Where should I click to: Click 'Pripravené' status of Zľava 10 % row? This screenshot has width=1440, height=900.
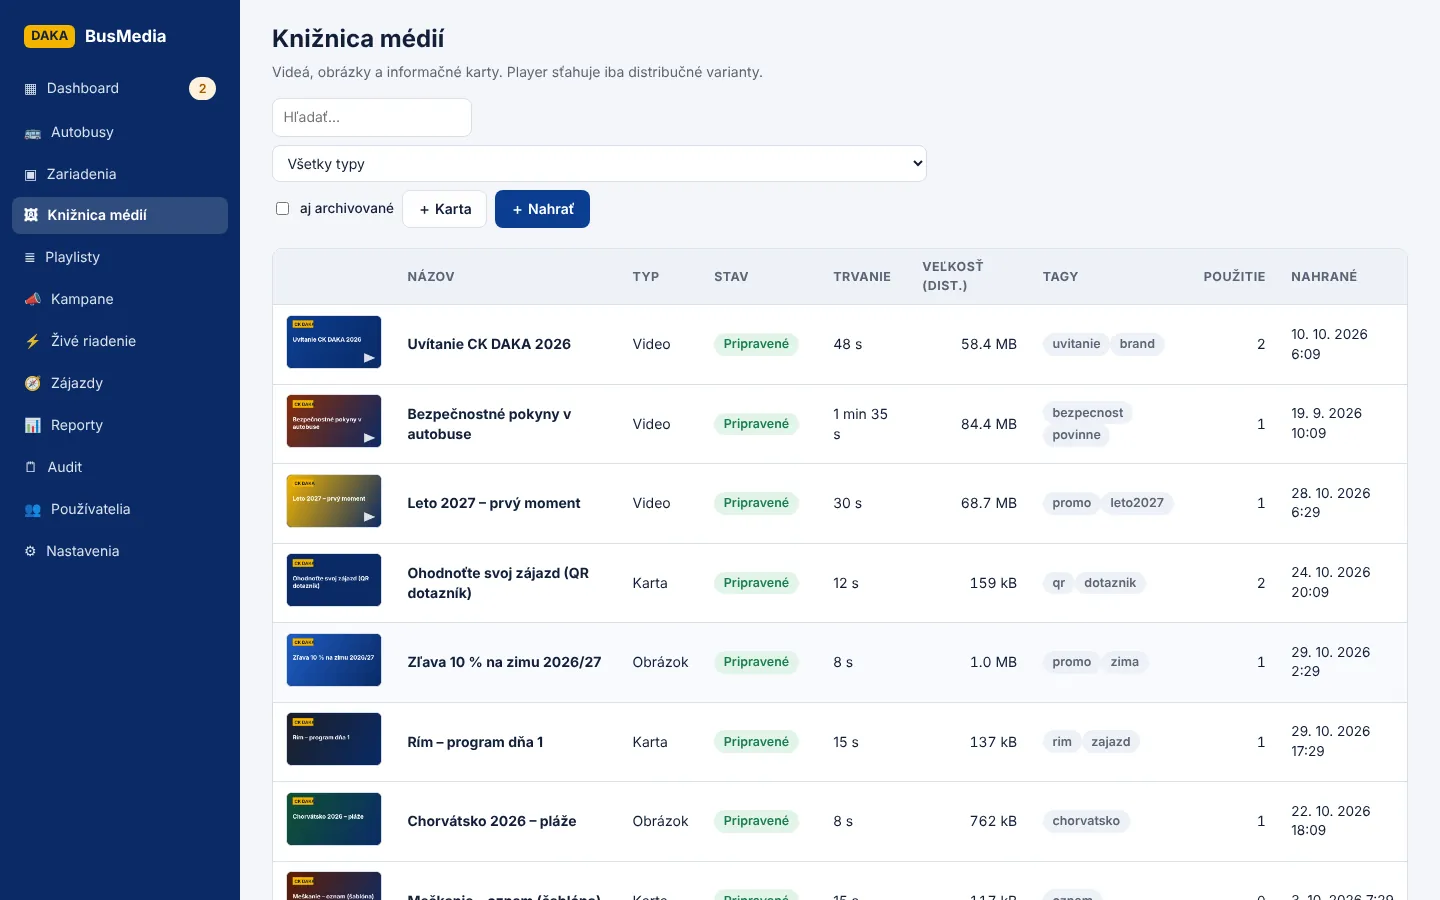point(756,662)
